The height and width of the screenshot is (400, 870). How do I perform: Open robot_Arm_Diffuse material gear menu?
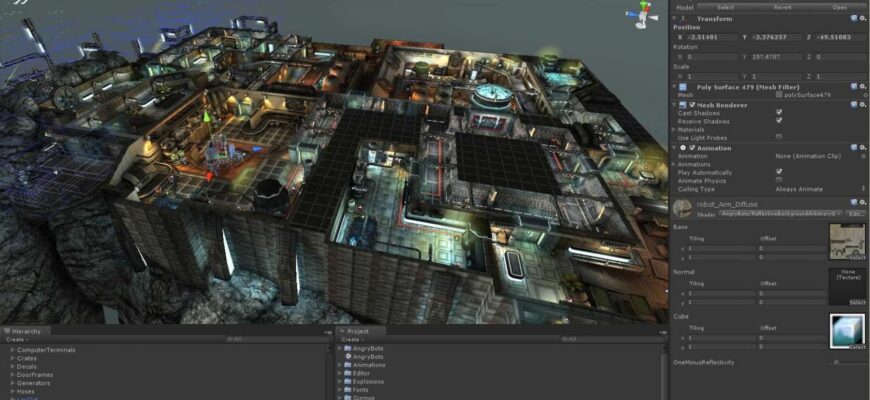click(862, 202)
